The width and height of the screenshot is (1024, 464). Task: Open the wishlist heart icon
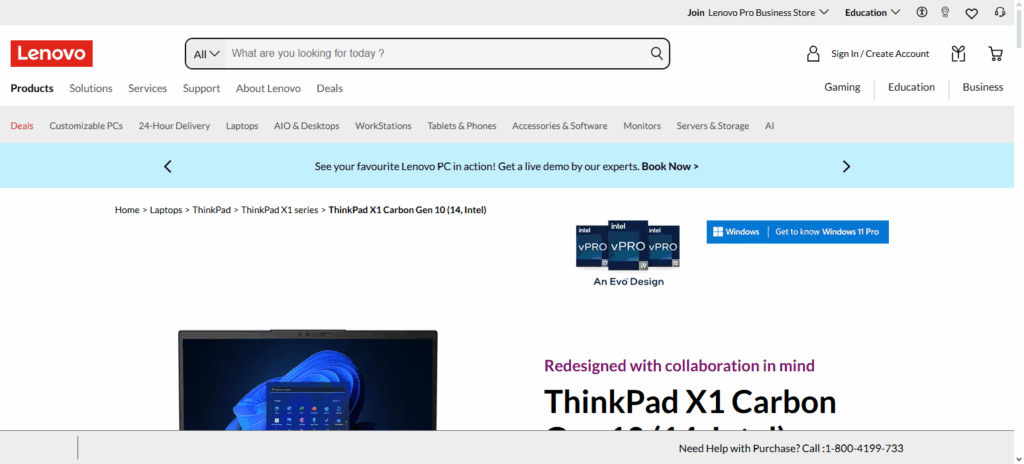(x=972, y=13)
